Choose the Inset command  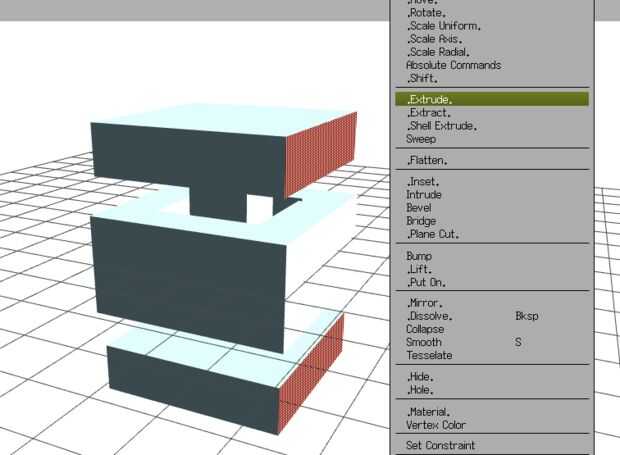492,181
